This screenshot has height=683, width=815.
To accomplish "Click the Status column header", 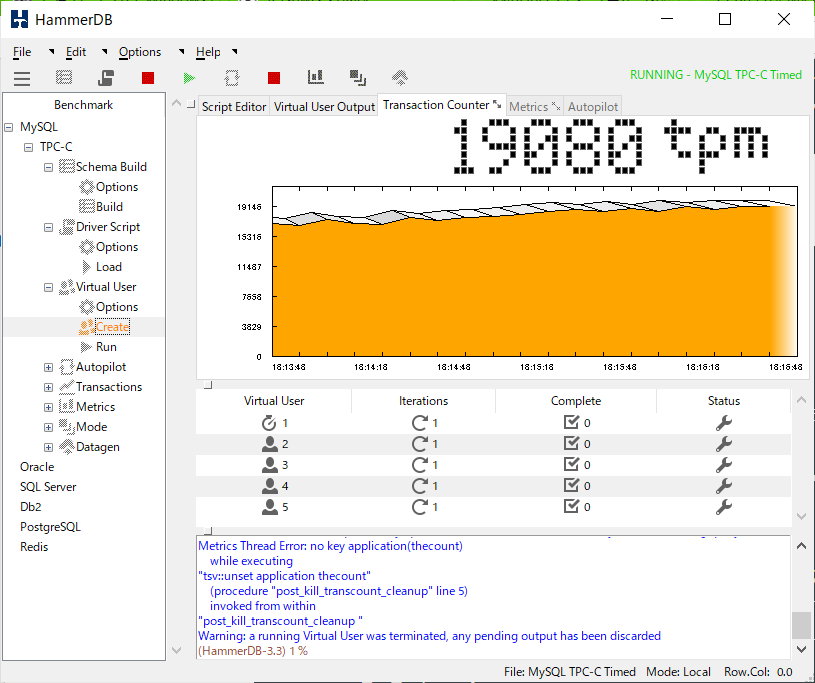I will [724, 401].
